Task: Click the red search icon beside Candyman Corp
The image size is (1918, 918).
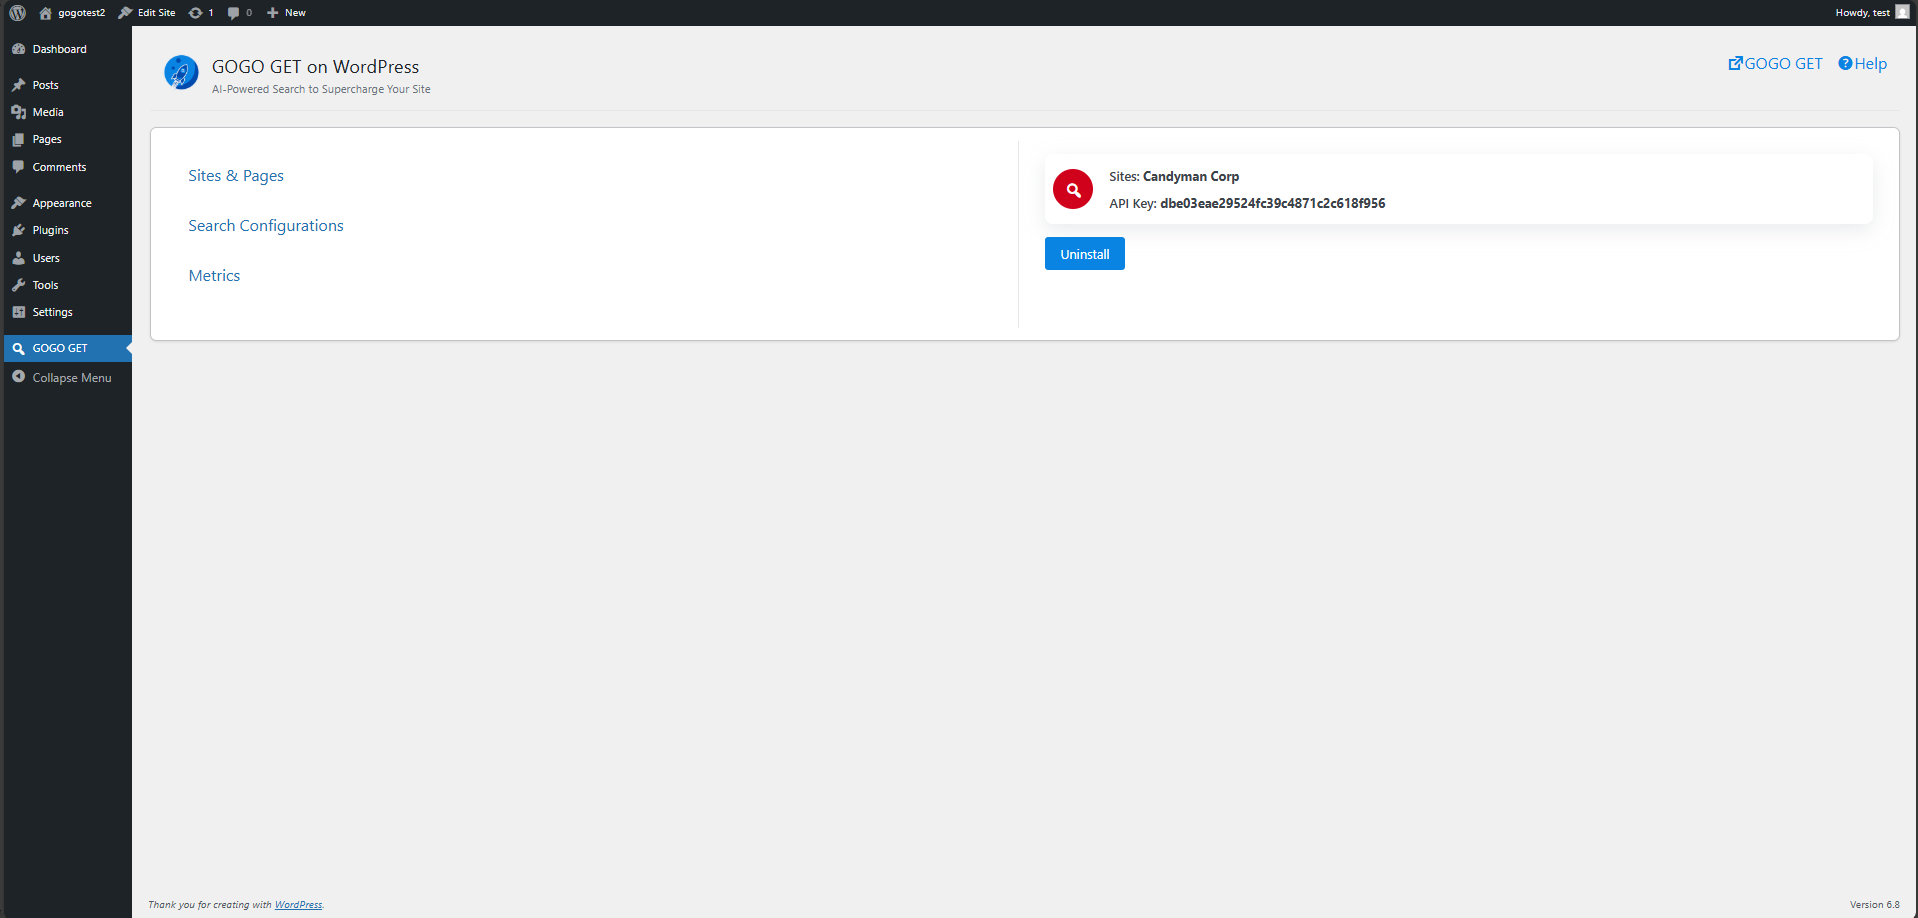Action: (1072, 189)
